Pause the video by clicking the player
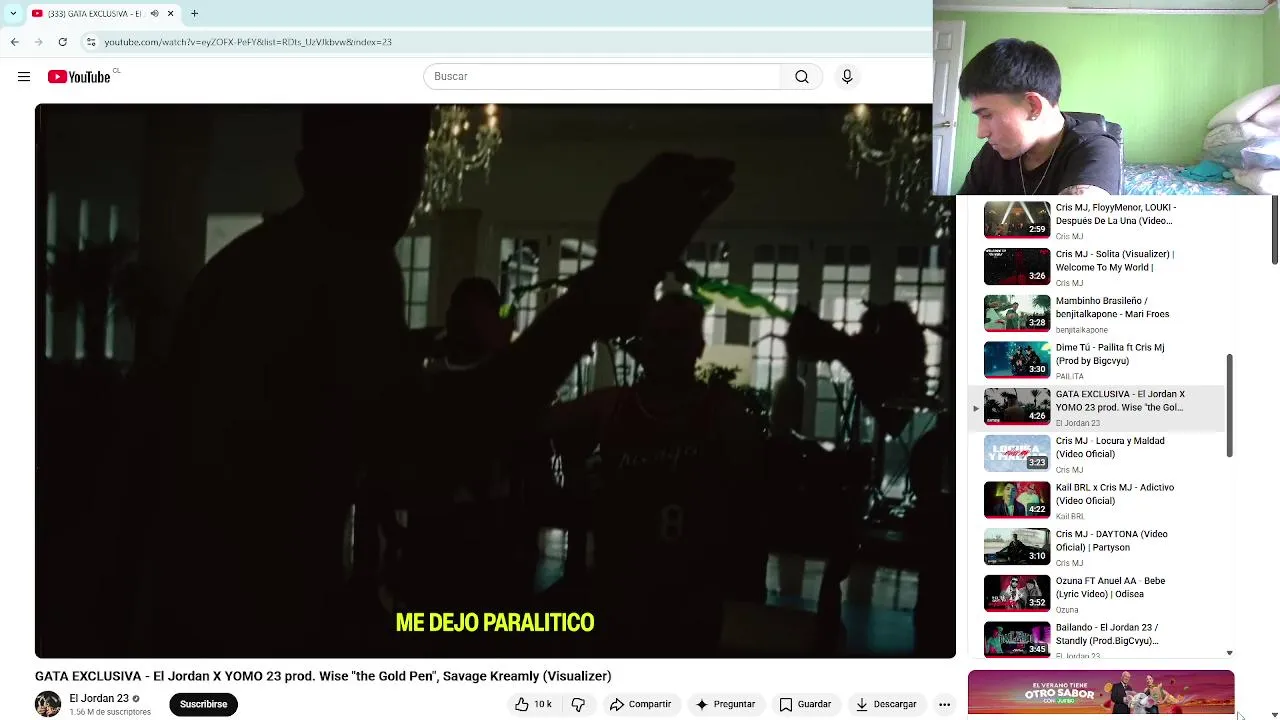The image size is (1280, 720). pyautogui.click(x=495, y=380)
